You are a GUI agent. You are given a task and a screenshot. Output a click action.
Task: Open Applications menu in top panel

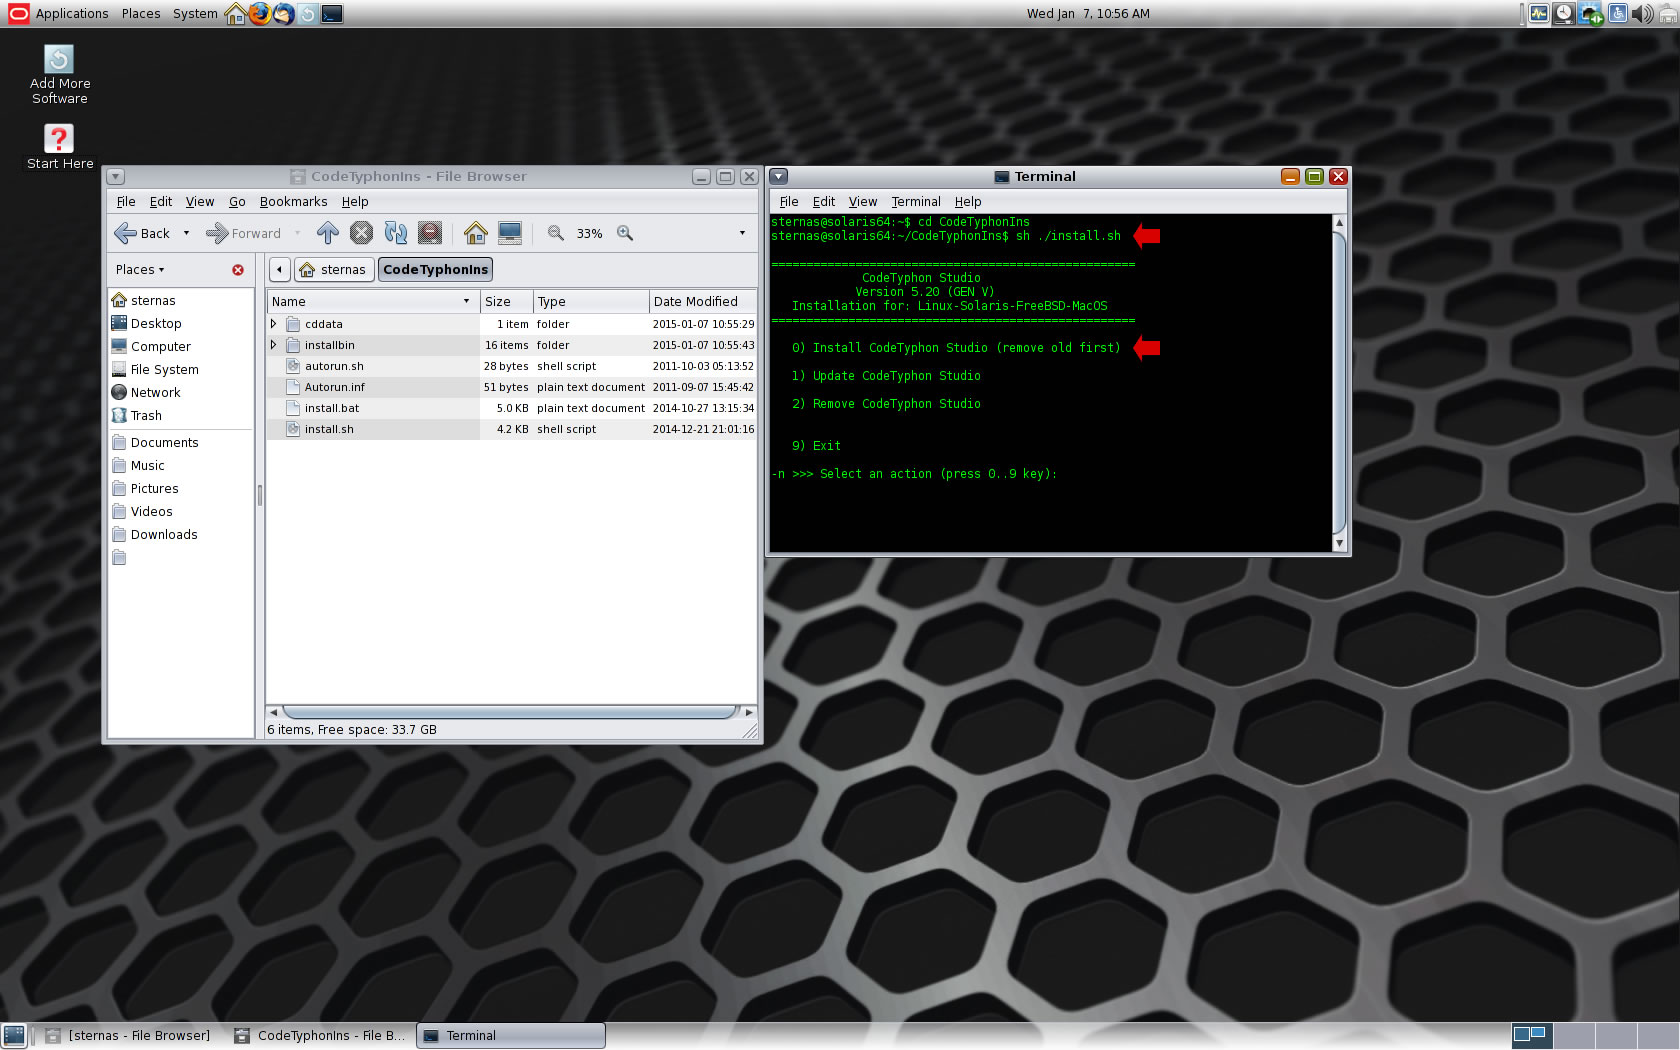[72, 14]
